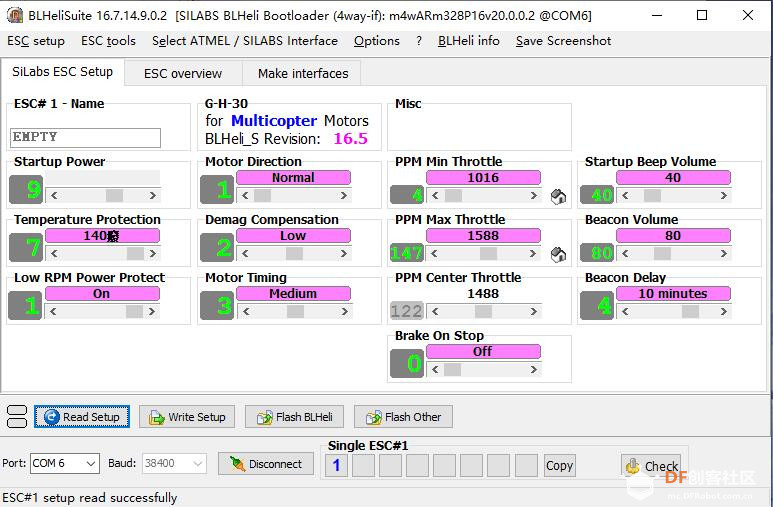Click Brake On Stop left arrow
The image size is (773, 507).
coord(435,369)
